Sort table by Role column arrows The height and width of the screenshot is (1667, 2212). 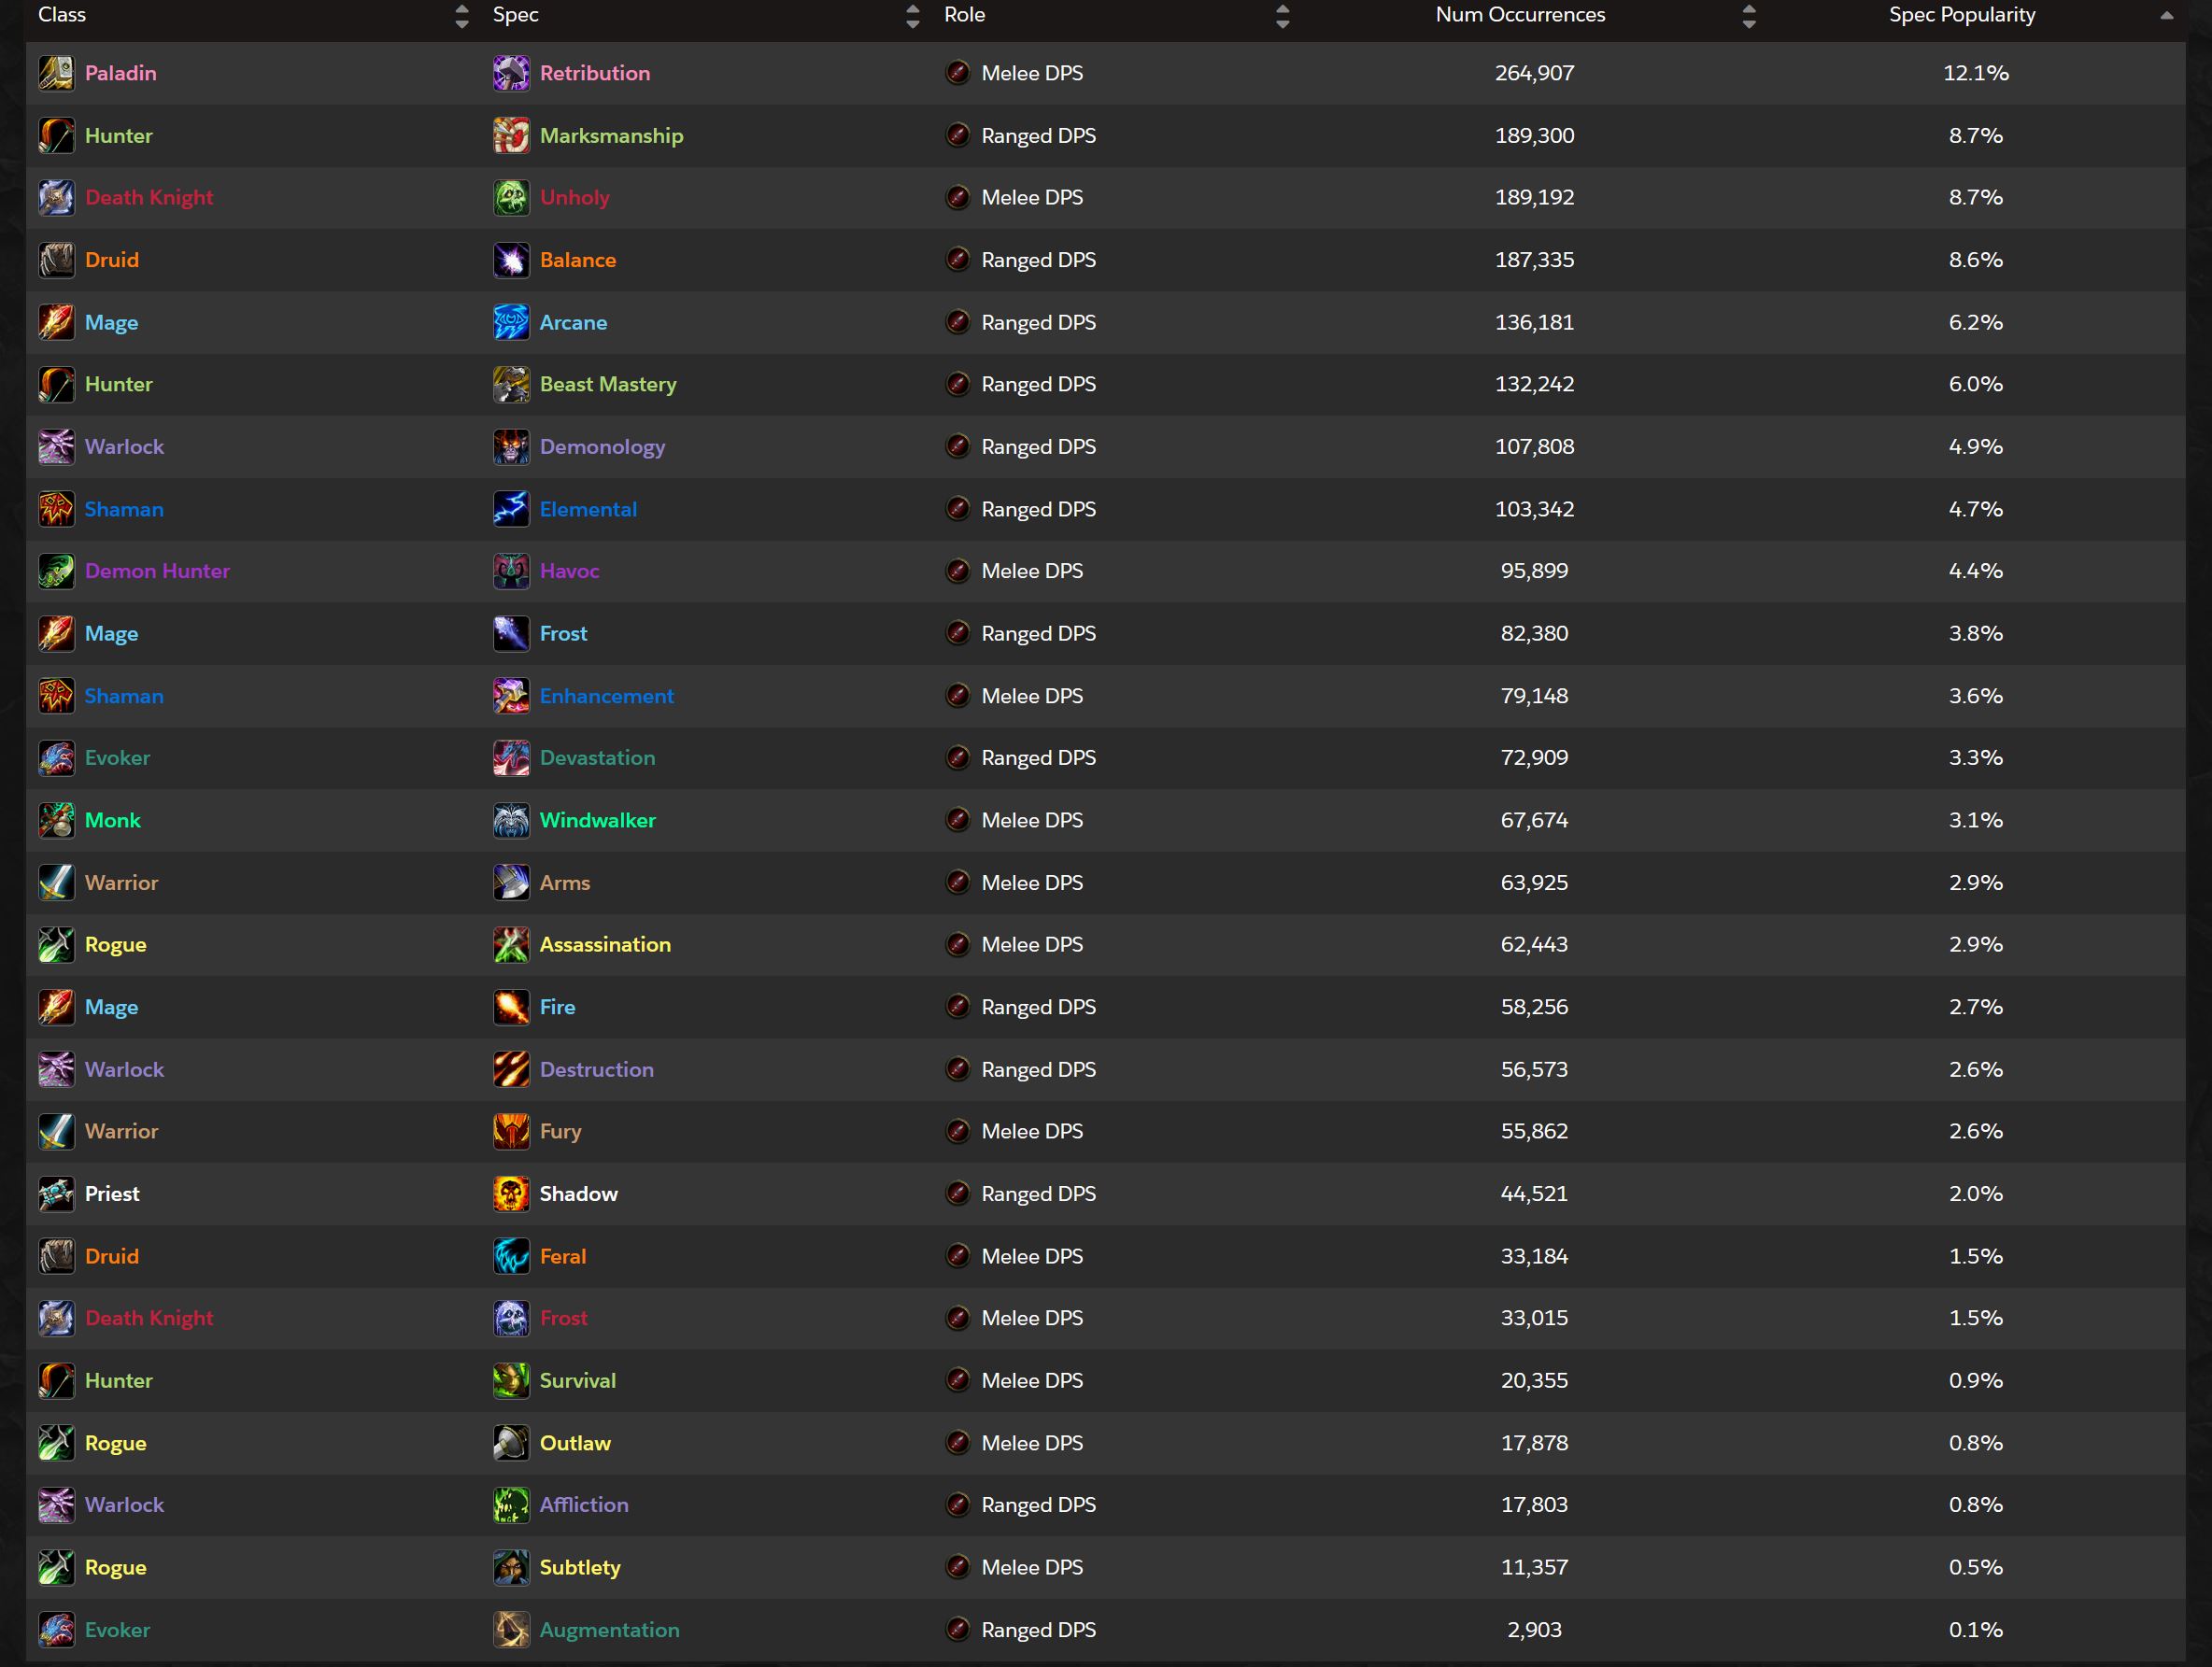tap(1283, 15)
